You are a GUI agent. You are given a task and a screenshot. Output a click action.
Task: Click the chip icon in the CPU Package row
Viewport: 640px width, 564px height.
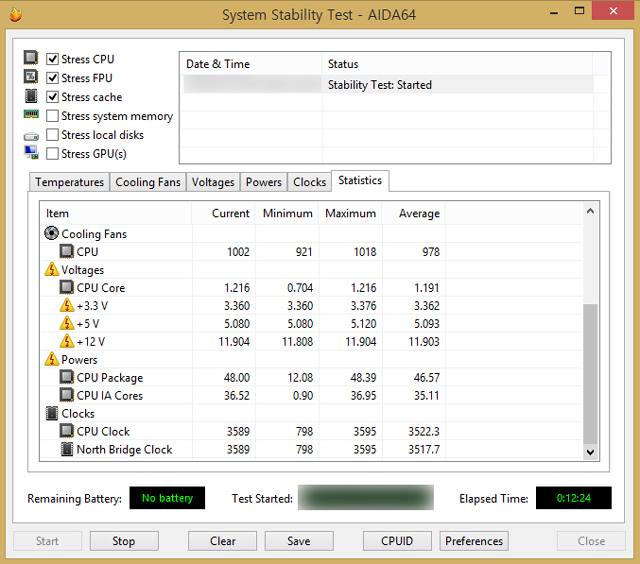(67, 377)
